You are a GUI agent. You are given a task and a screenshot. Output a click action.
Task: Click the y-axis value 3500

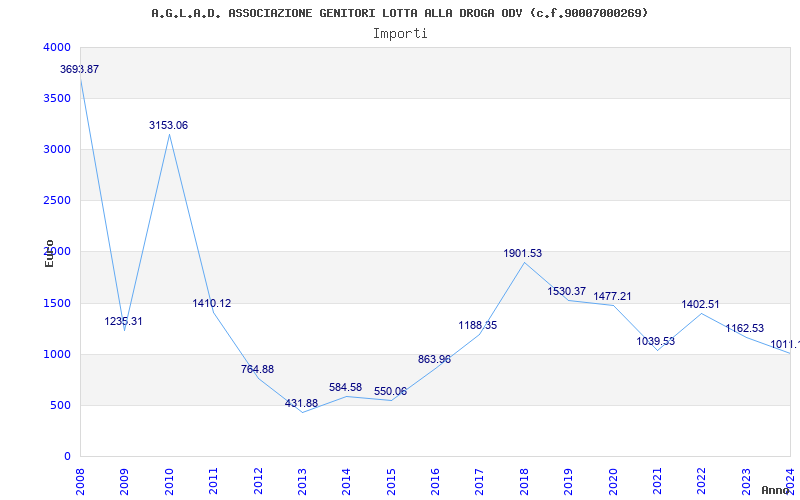tap(57, 98)
